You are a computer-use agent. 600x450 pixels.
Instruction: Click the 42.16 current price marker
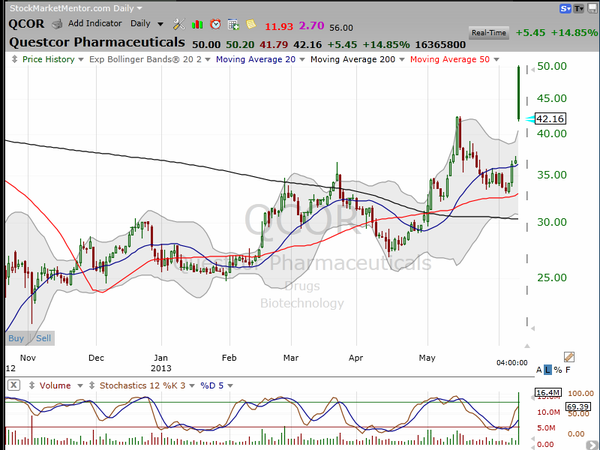(550, 119)
